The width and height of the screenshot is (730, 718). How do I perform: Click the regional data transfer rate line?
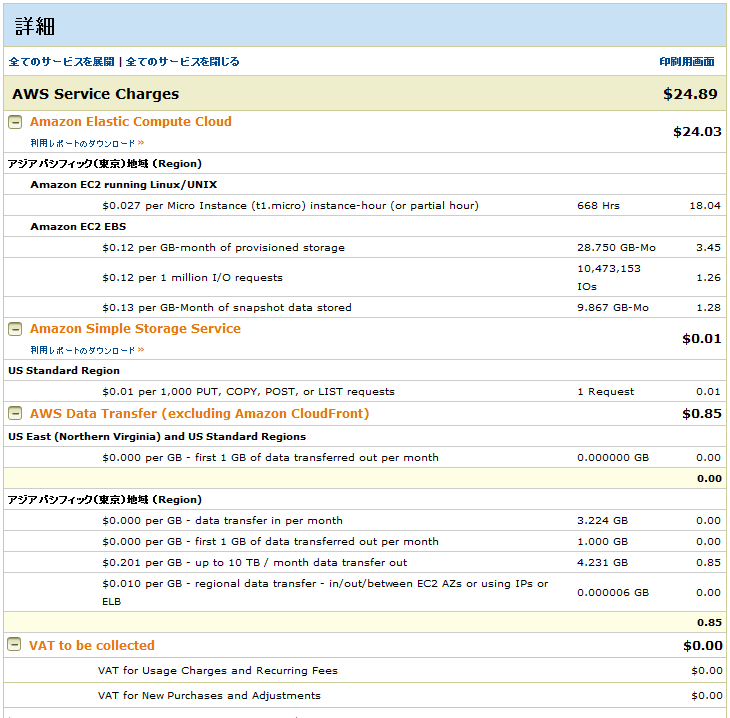pos(325,592)
